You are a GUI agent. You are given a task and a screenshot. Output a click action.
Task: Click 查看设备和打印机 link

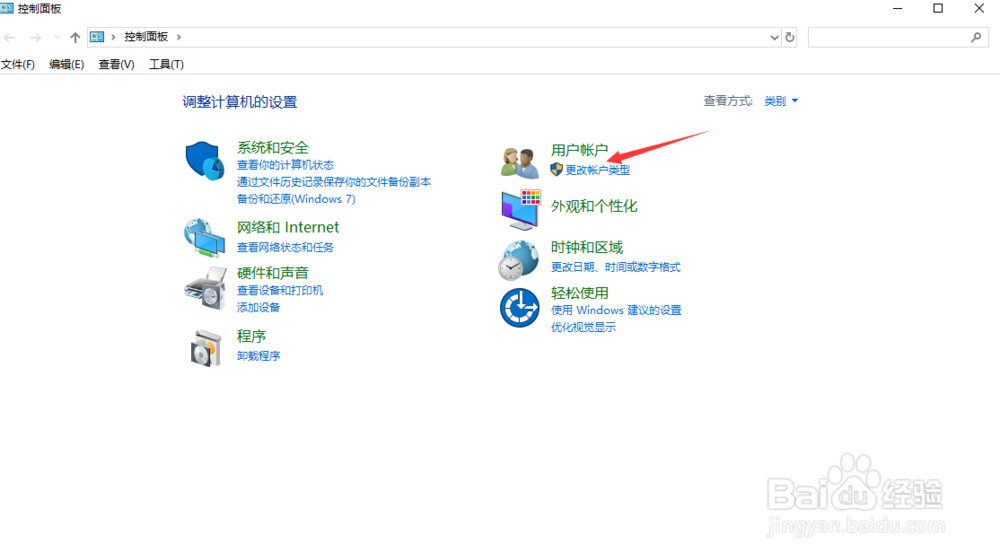pos(280,291)
